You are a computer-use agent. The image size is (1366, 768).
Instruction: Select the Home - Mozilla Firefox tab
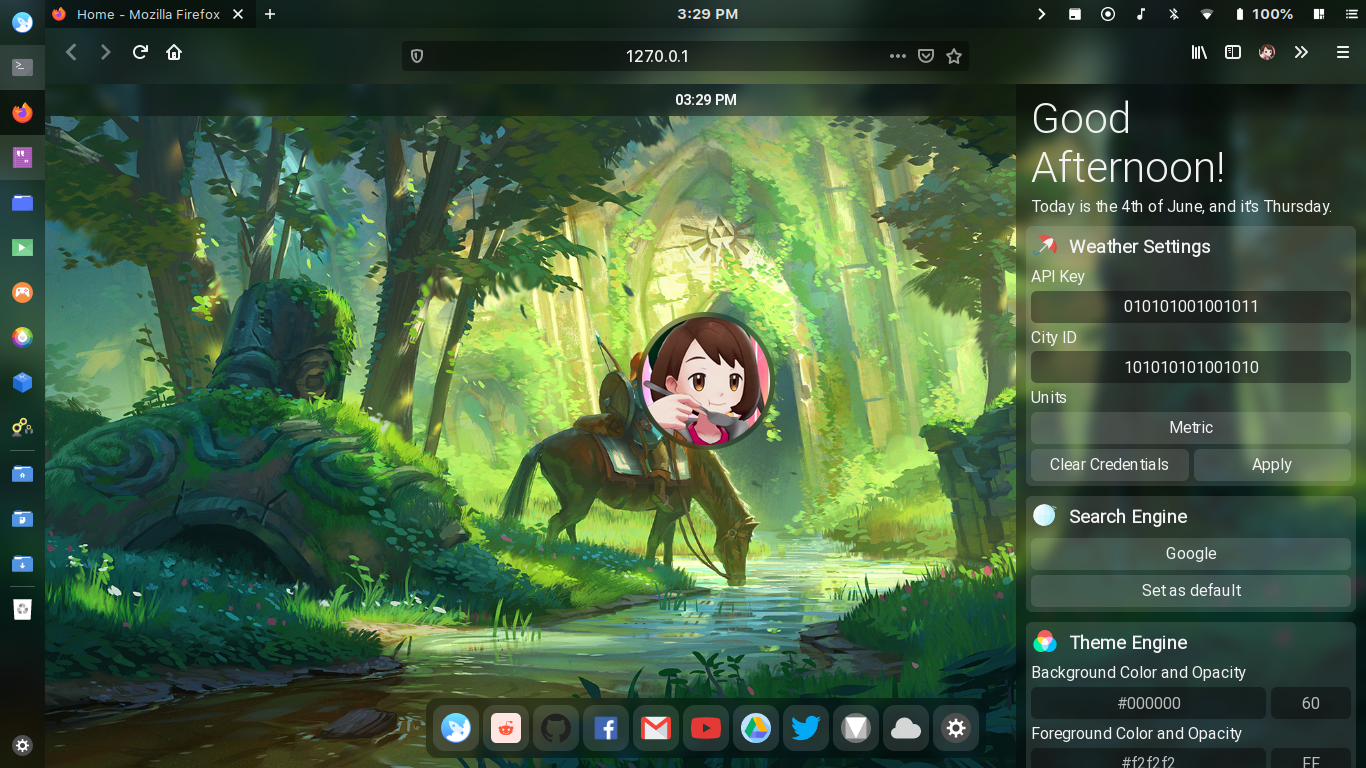pos(149,14)
